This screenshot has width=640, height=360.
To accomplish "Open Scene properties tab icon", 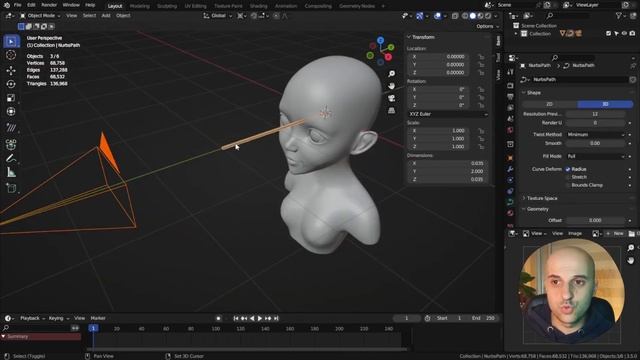I will [x=510, y=119].
